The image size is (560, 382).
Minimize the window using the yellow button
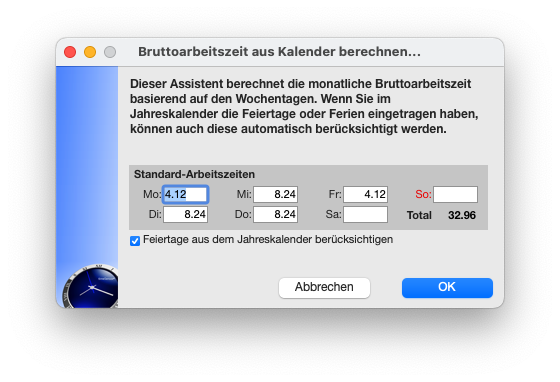click(x=90, y=52)
